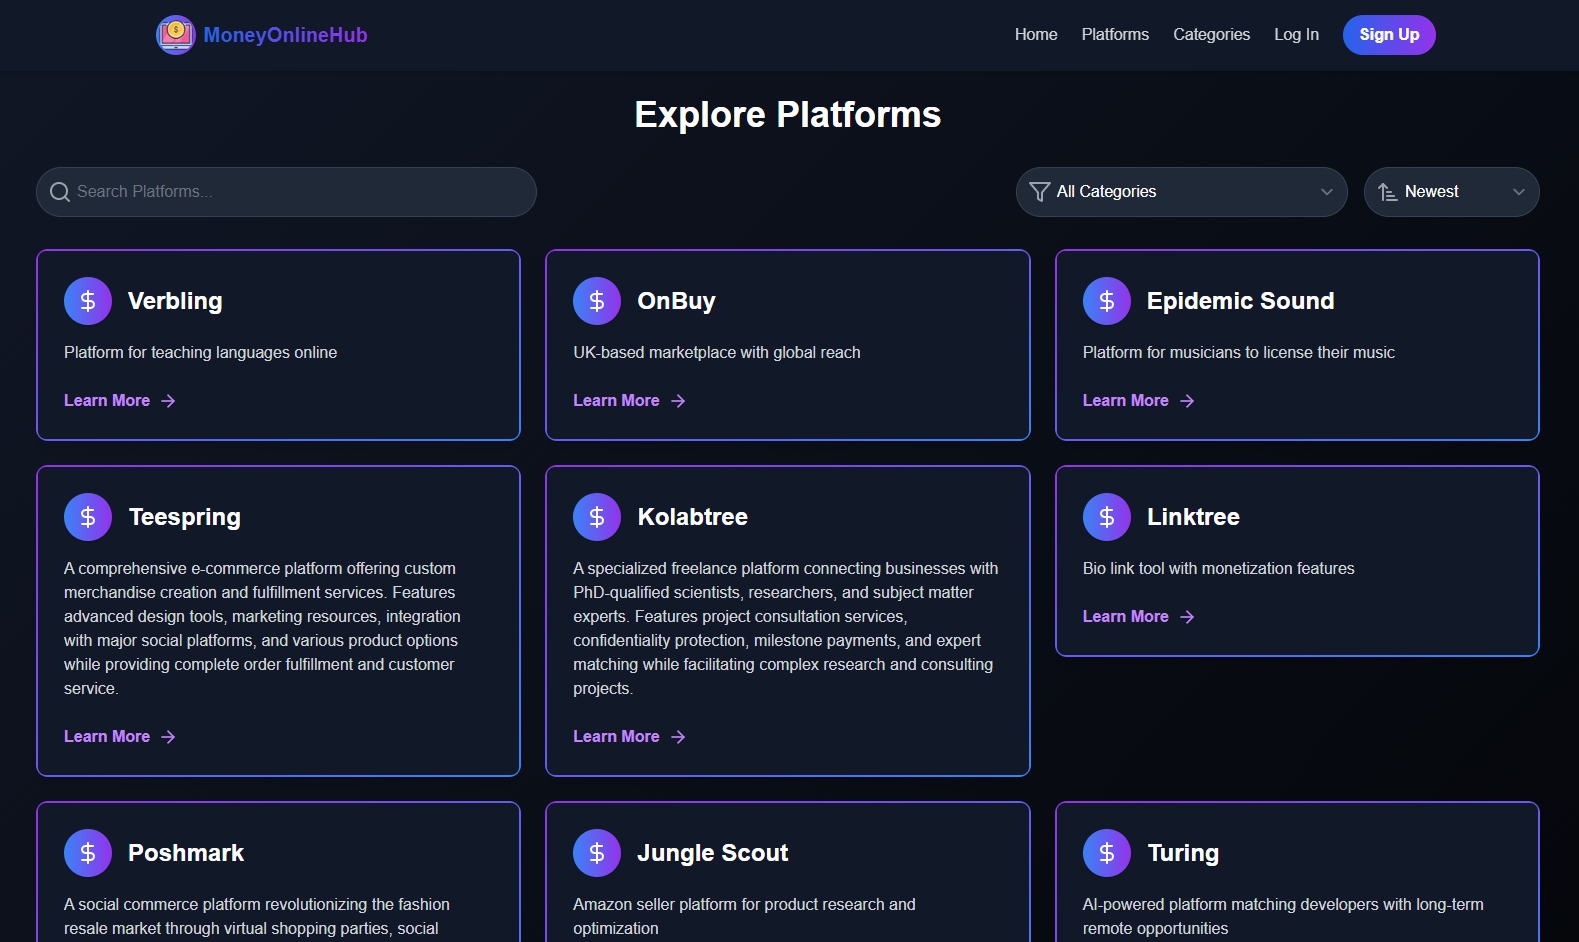Select the Teespring card title

point(185,517)
